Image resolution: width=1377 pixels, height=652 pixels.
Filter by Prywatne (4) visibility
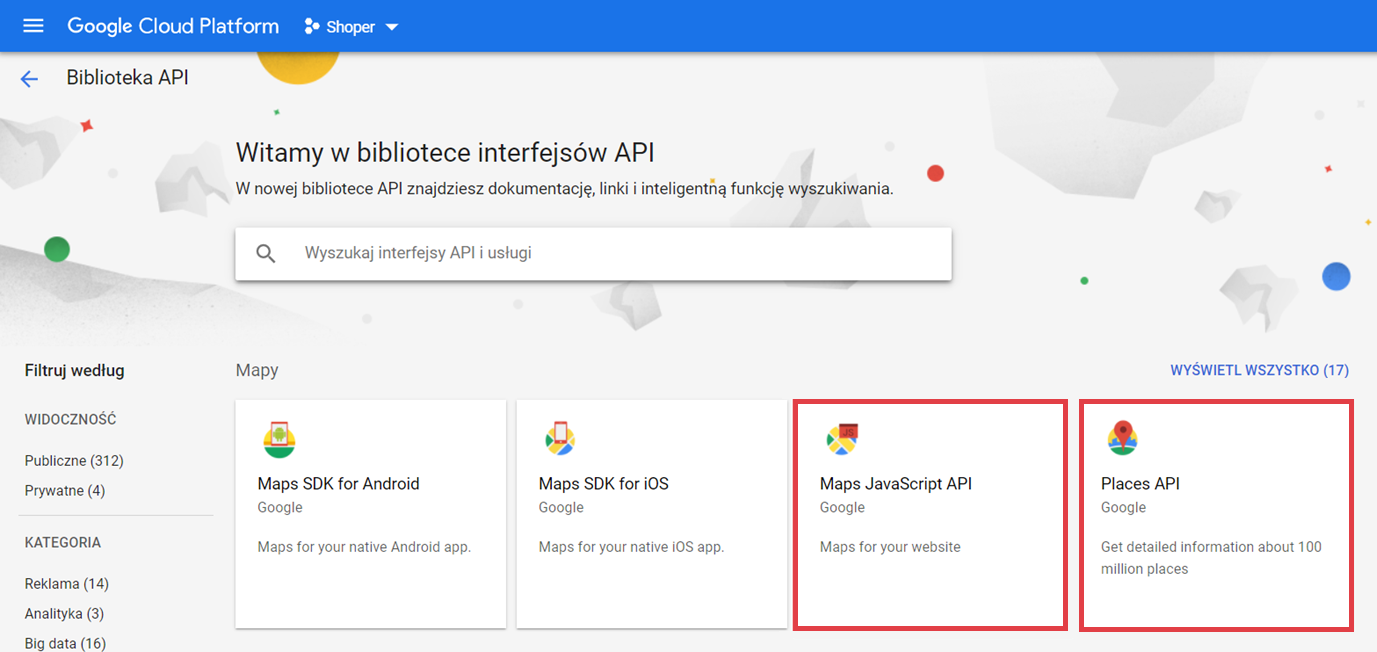point(65,491)
